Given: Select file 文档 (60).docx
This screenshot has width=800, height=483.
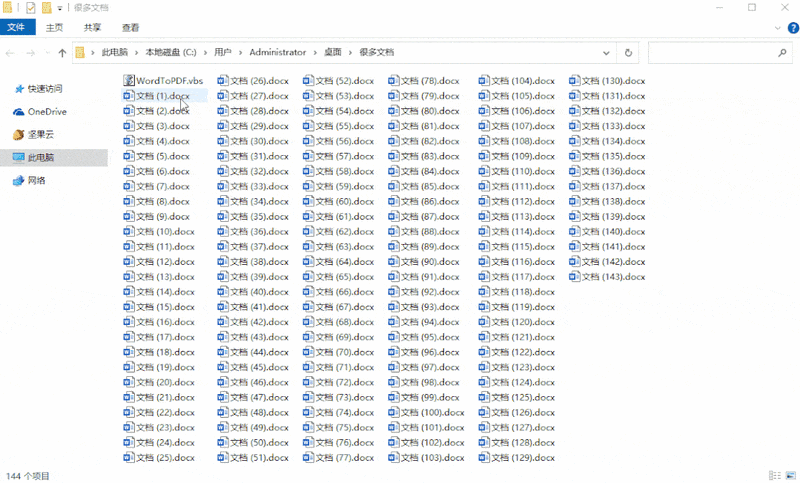Looking at the screenshot, I should click(338, 201).
